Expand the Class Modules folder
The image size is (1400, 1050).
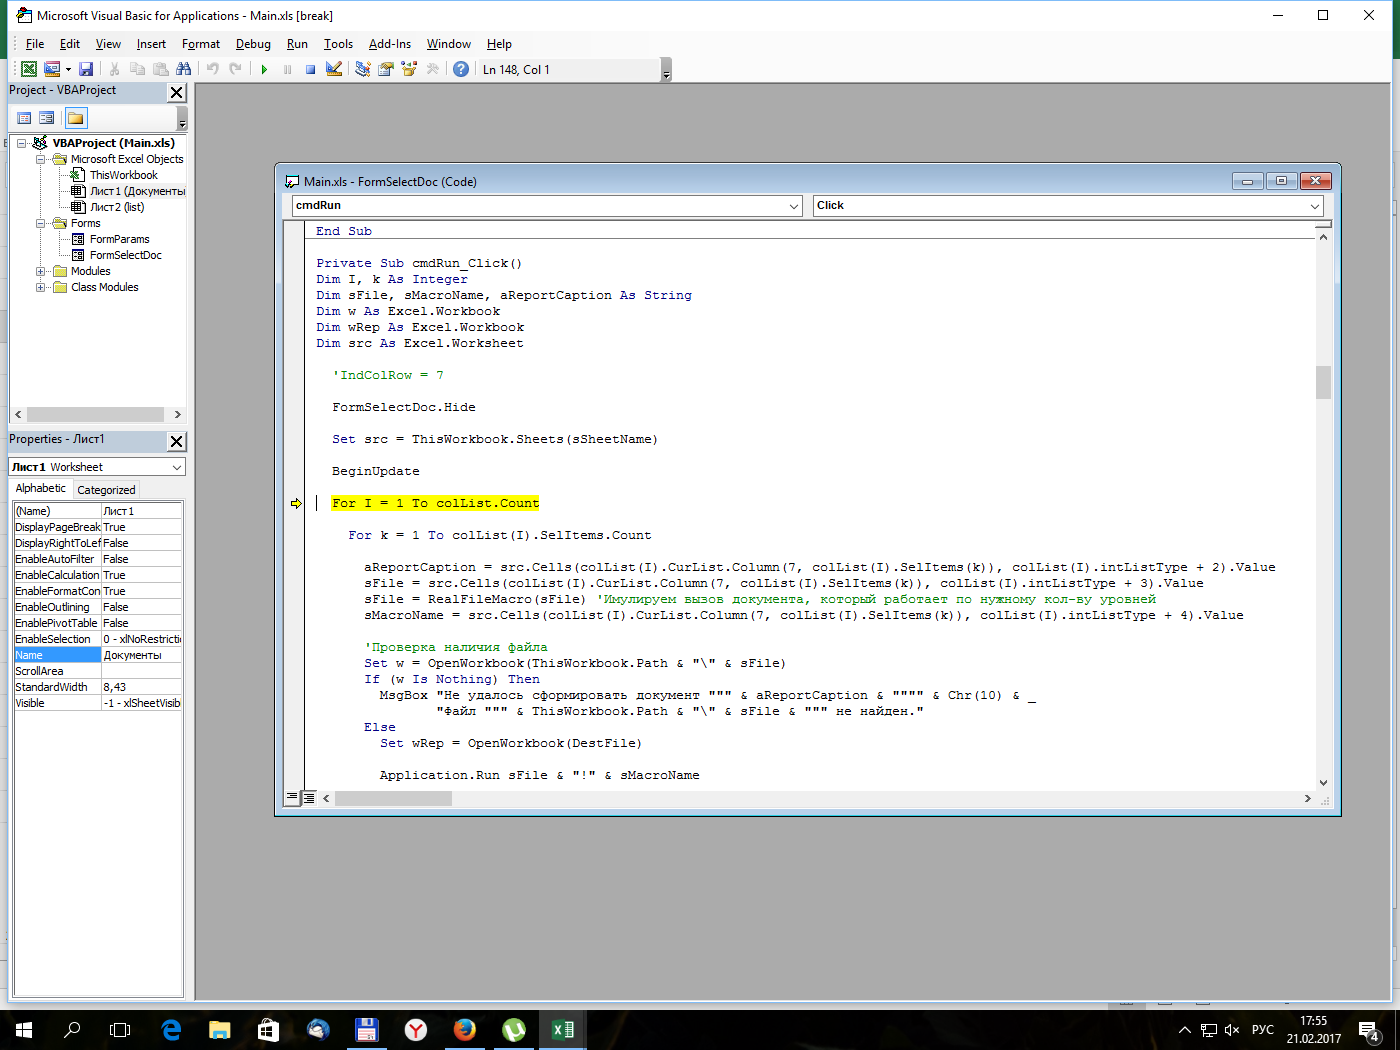[41, 287]
